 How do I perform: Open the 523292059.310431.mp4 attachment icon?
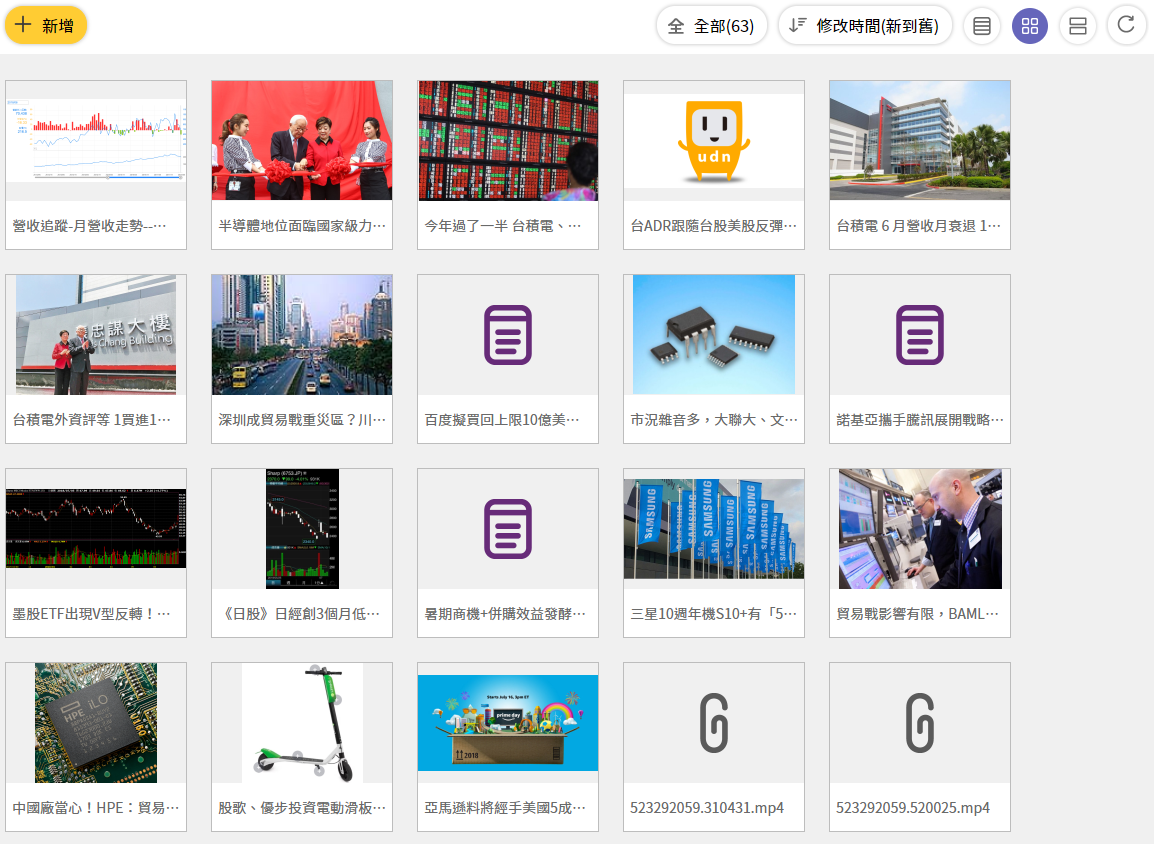pos(714,723)
